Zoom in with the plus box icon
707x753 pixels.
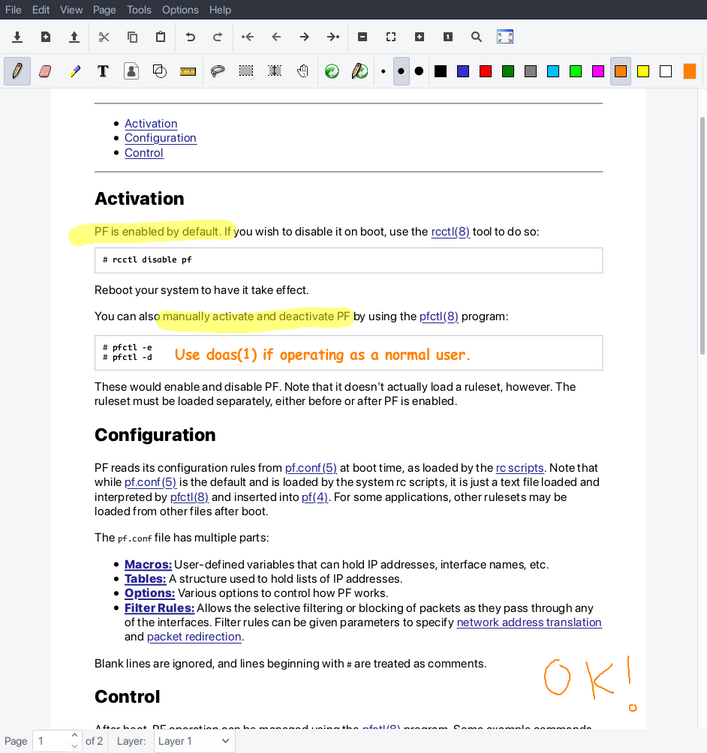(419, 37)
